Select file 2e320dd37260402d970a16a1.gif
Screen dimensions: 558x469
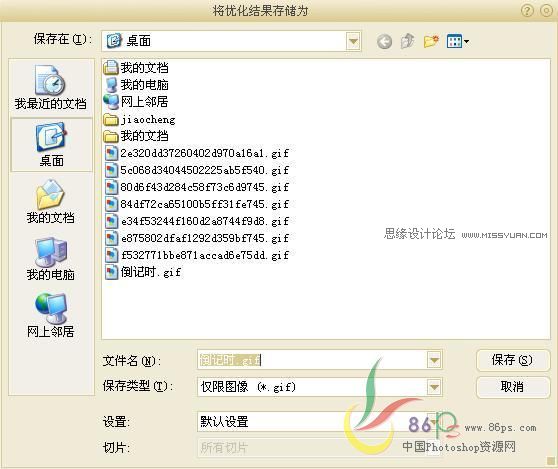(197, 153)
